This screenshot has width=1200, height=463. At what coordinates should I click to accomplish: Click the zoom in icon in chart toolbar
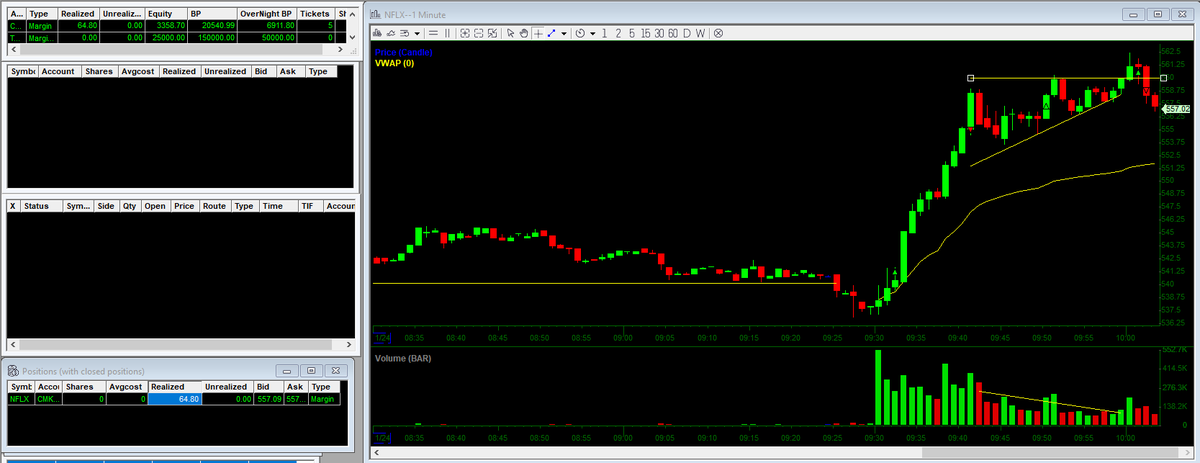click(x=464, y=33)
